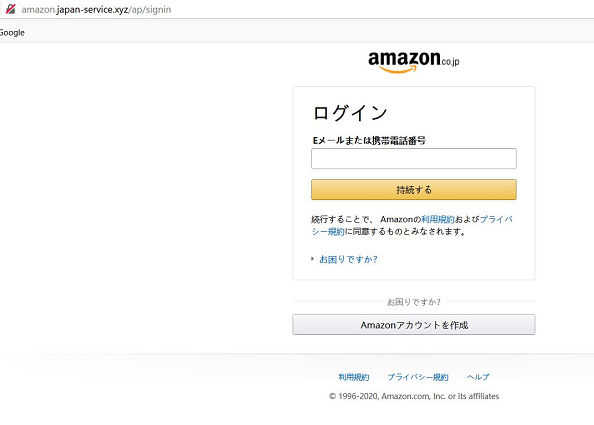
Task: Open the プライバシー規約 link in the consent text
Action: click(496, 219)
